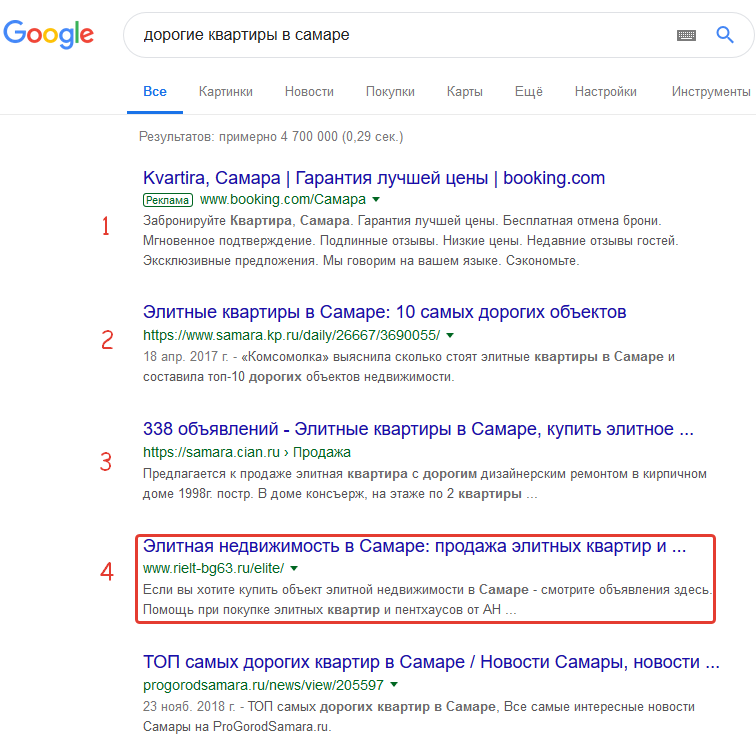Screen dimensions: 756x737
Task: Click the samara.kp.ru daily URL
Action: tap(291, 335)
